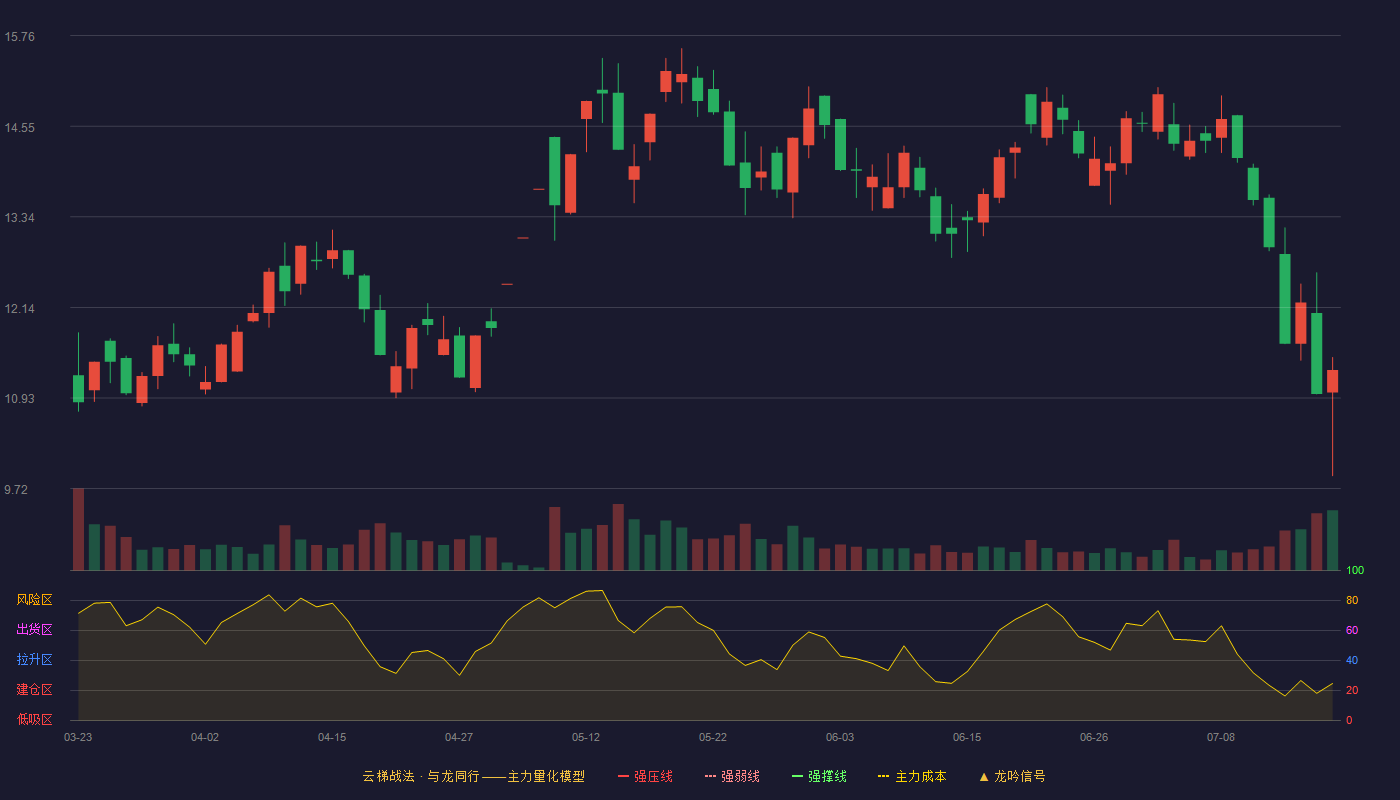Select the tallest red volume bar above 03-23
Viewport: 1400px width, 800px height.
click(x=78, y=529)
